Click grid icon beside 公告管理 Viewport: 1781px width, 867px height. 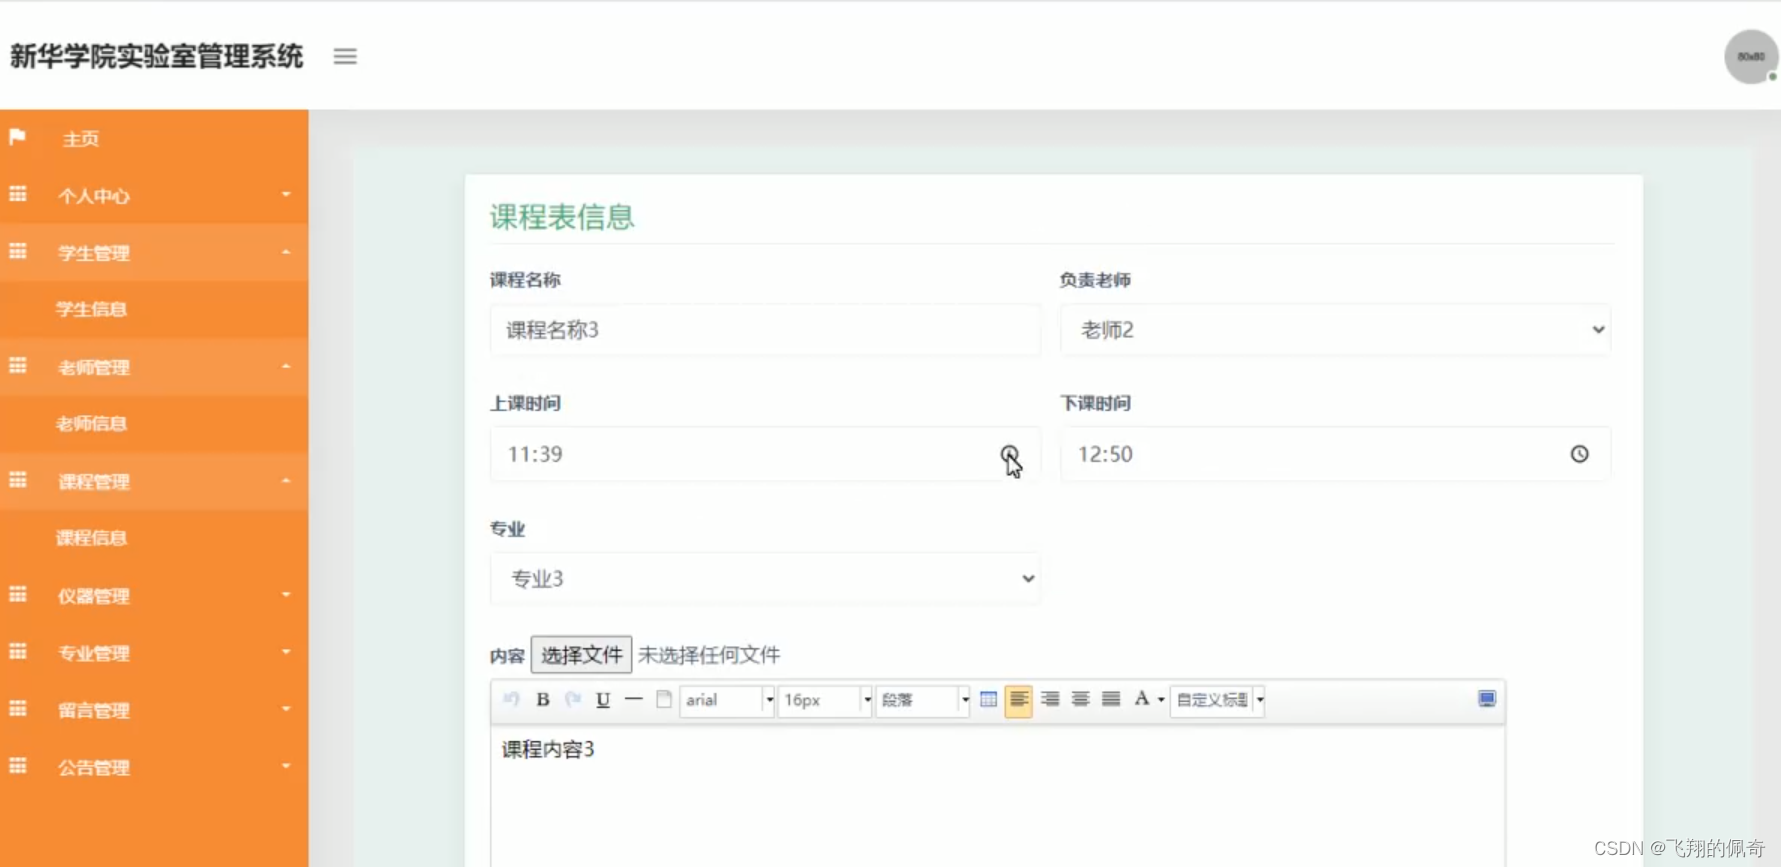[x=18, y=765]
